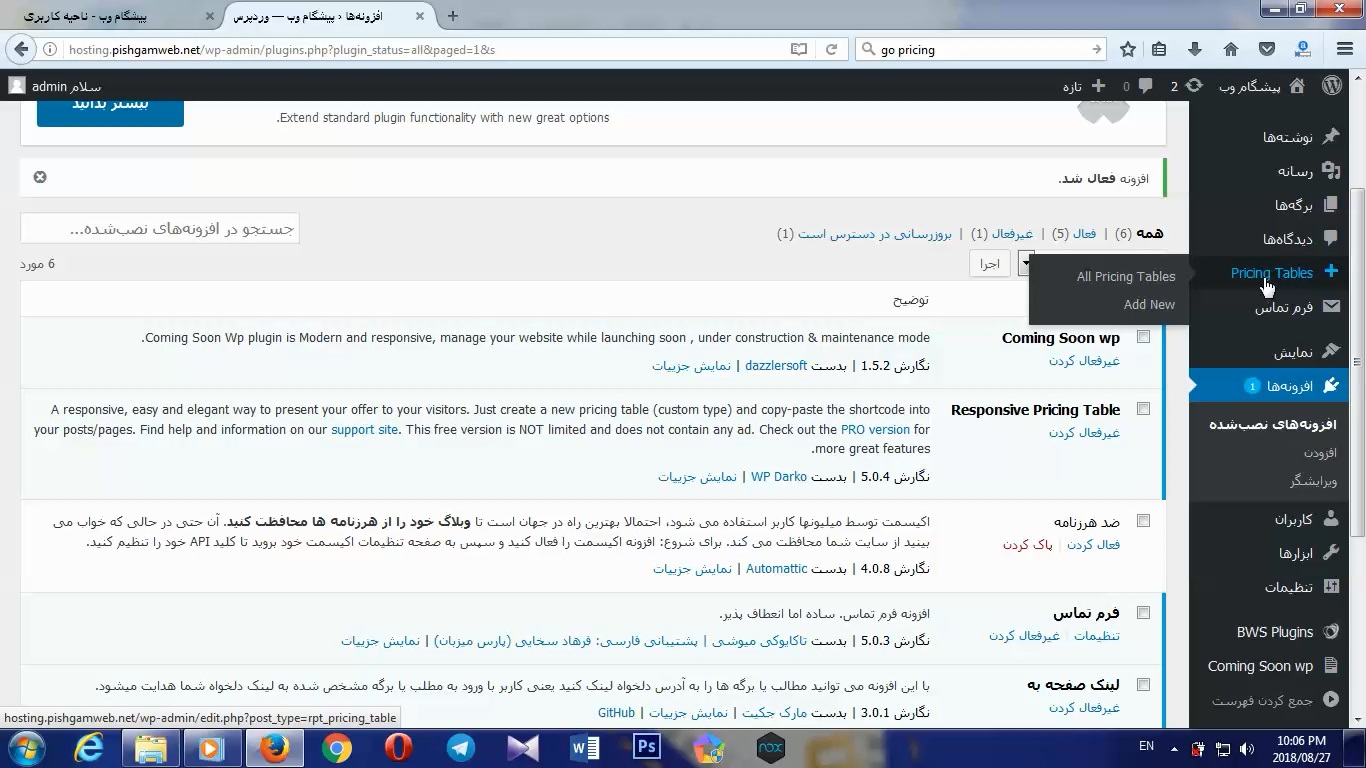The height and width of the screenshot is (768, 1366).
Task: Open the Automattic author link
Action: click(777, 569)
